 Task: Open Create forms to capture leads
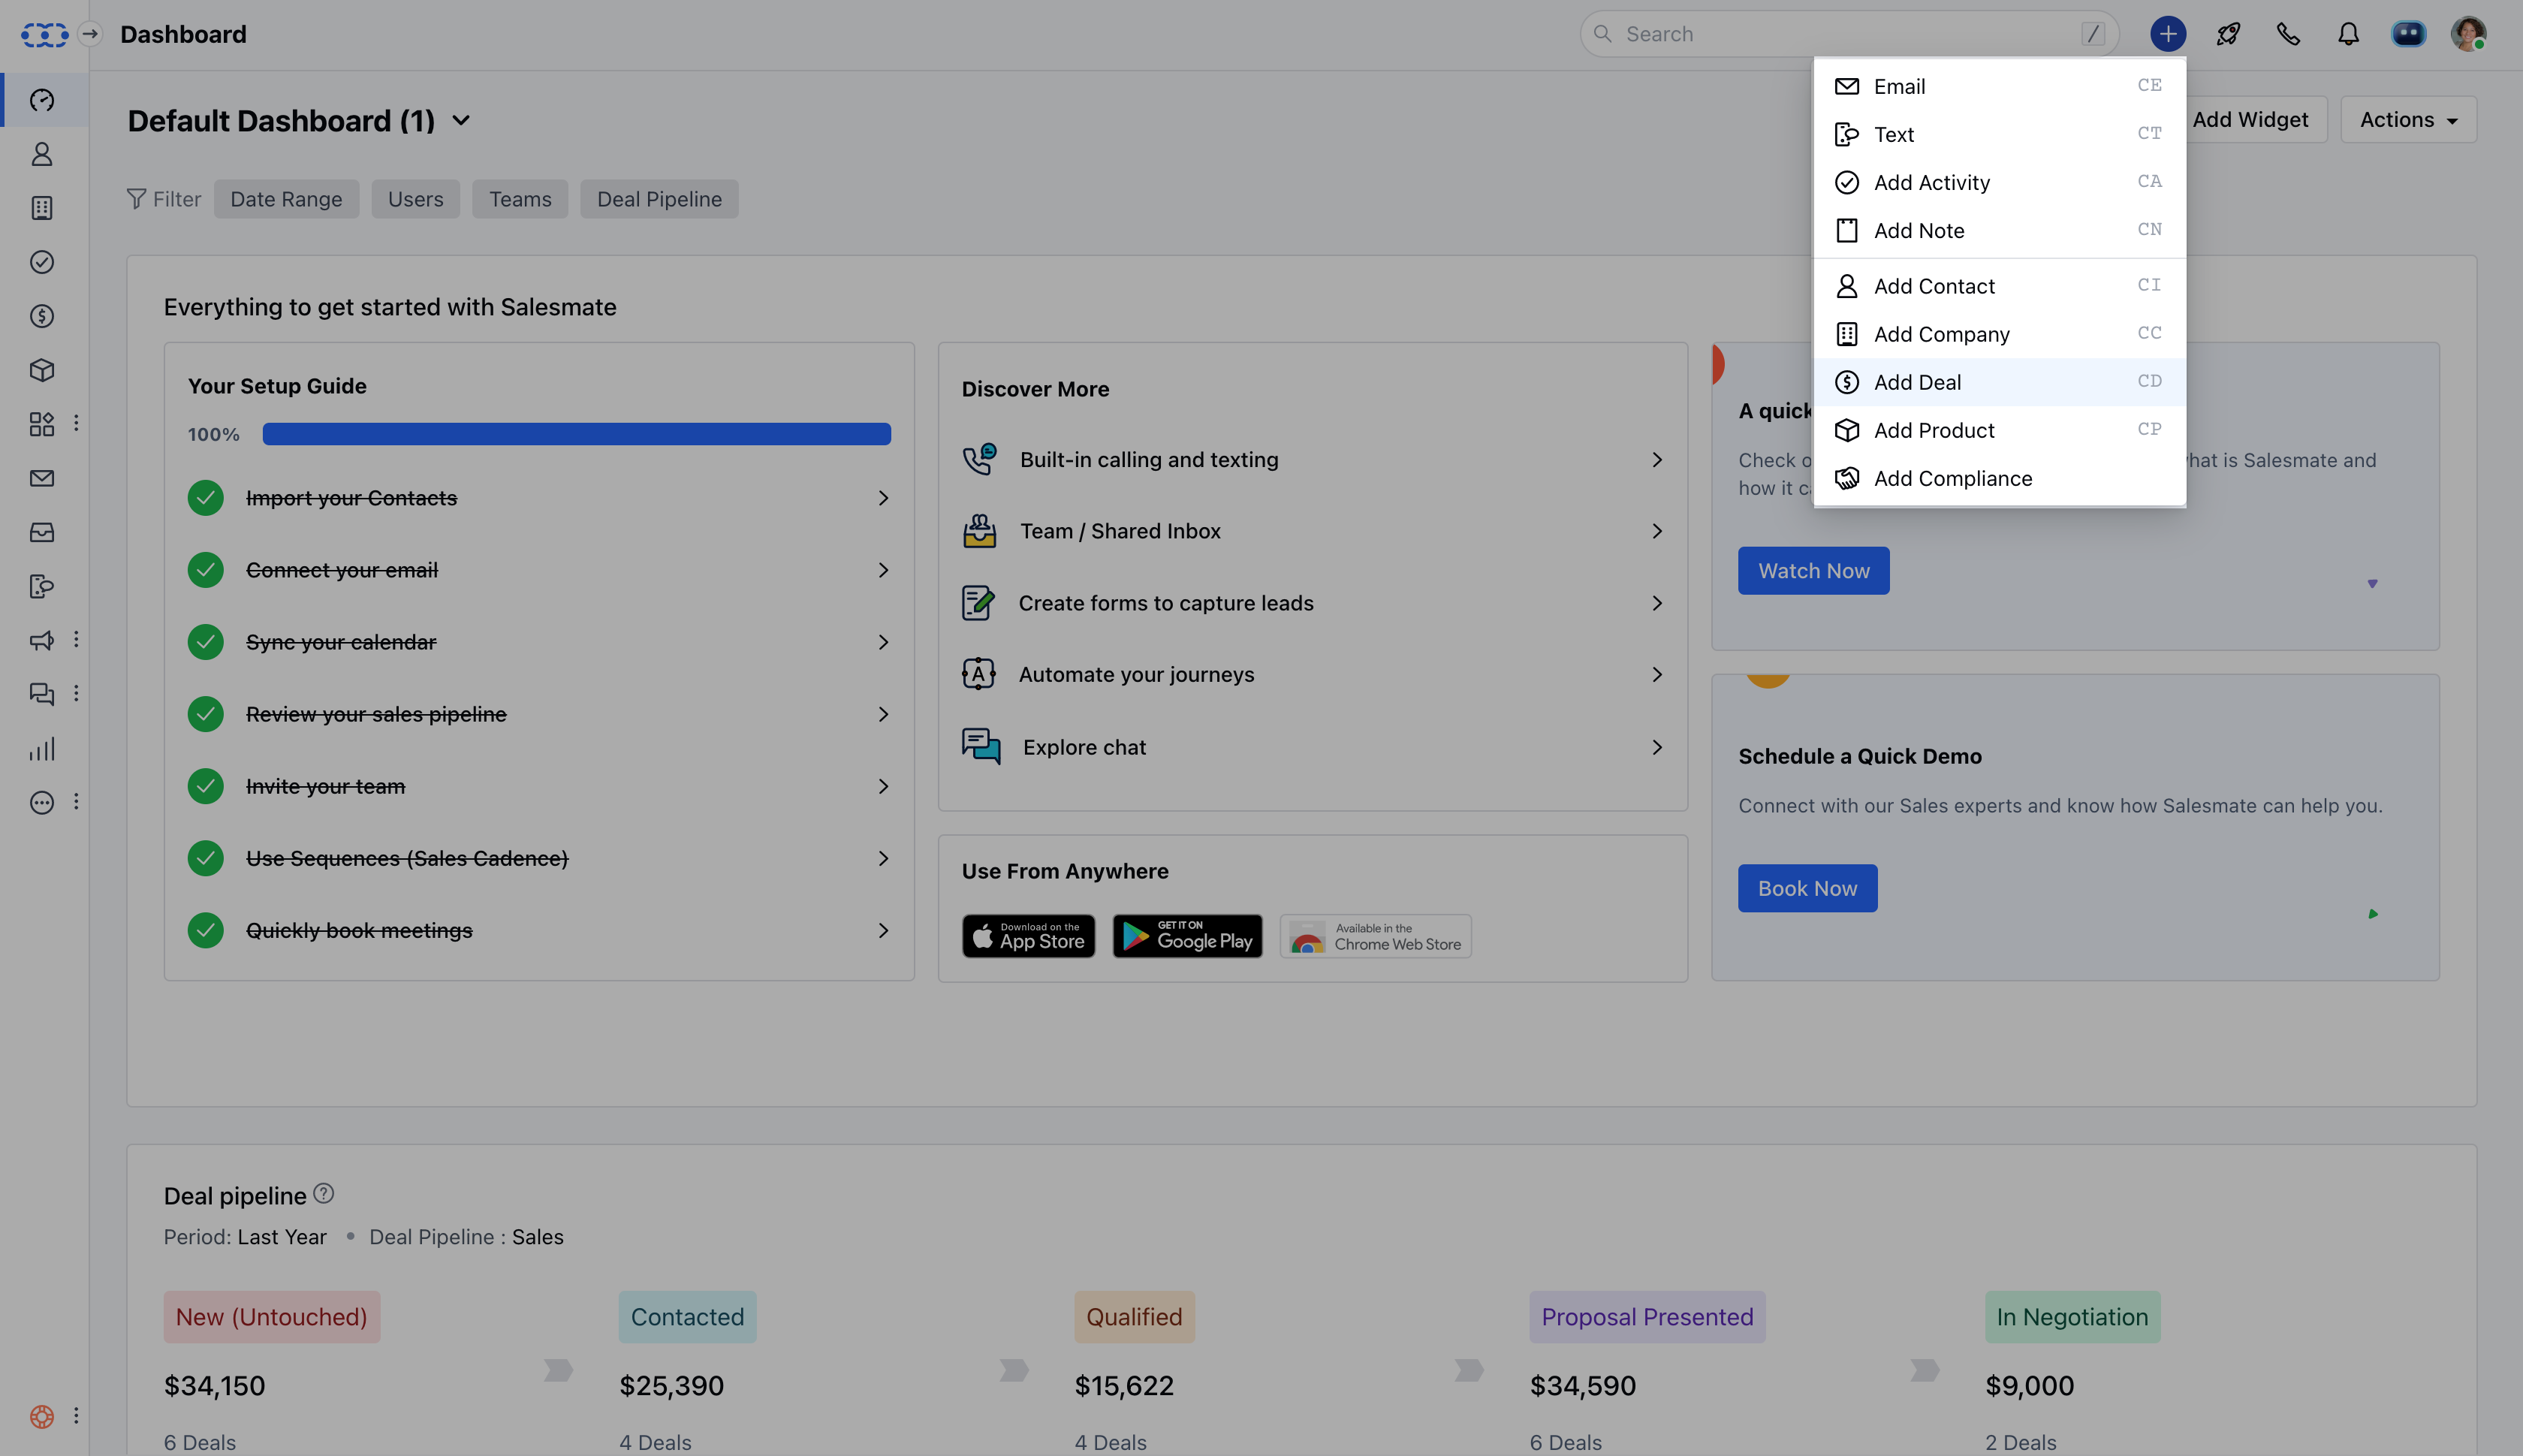pyautogui.click(x=1313, y=603)
